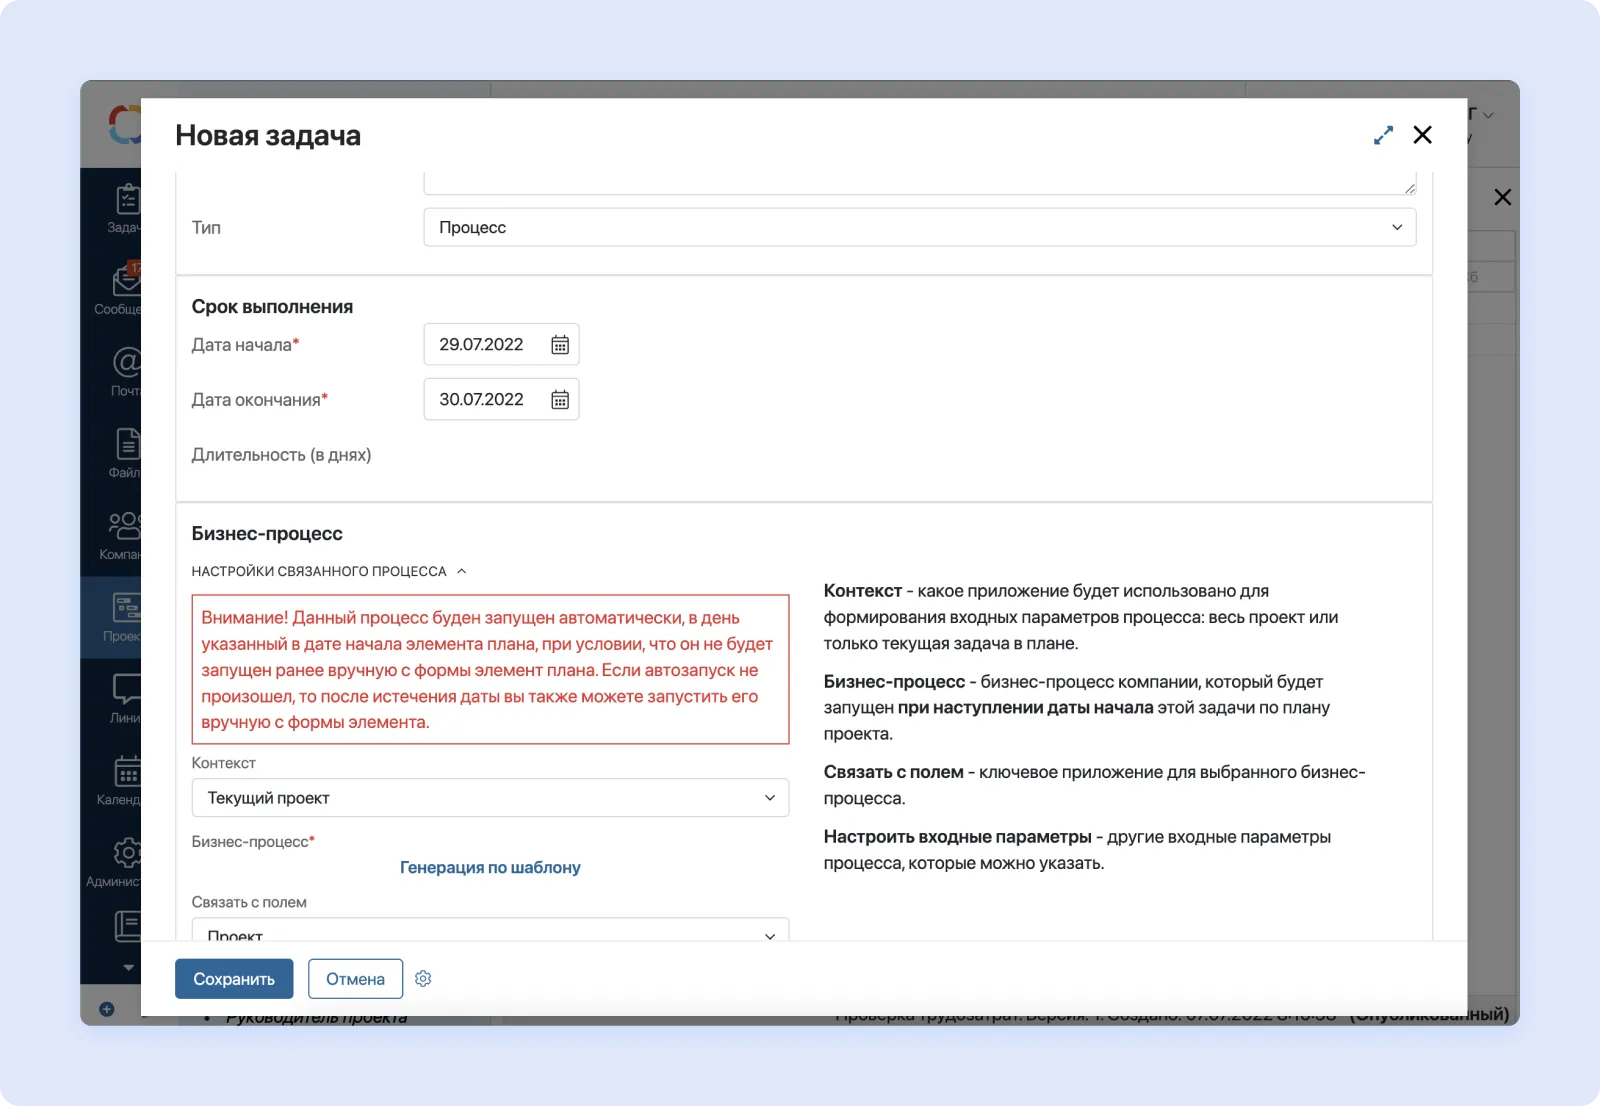Open Calendar icon in sidebar

[125, 773]
